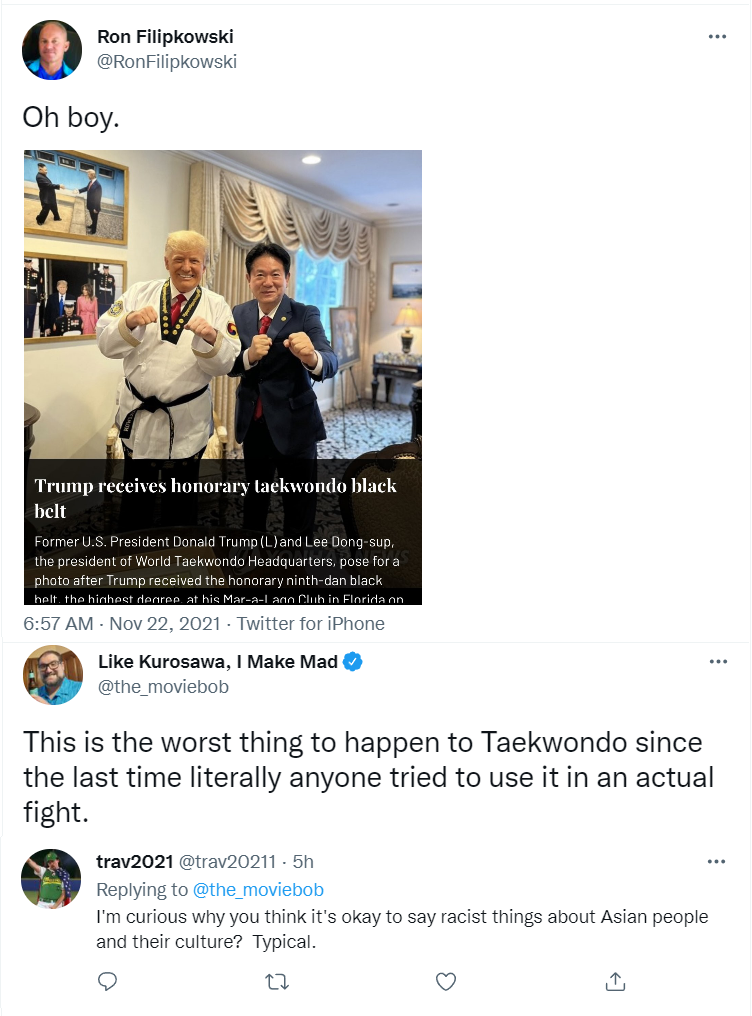Image resolution: width=752 pixels, height=1016 pixels.
Task: Open the trav2021 display name
Action: click(135, 862)
